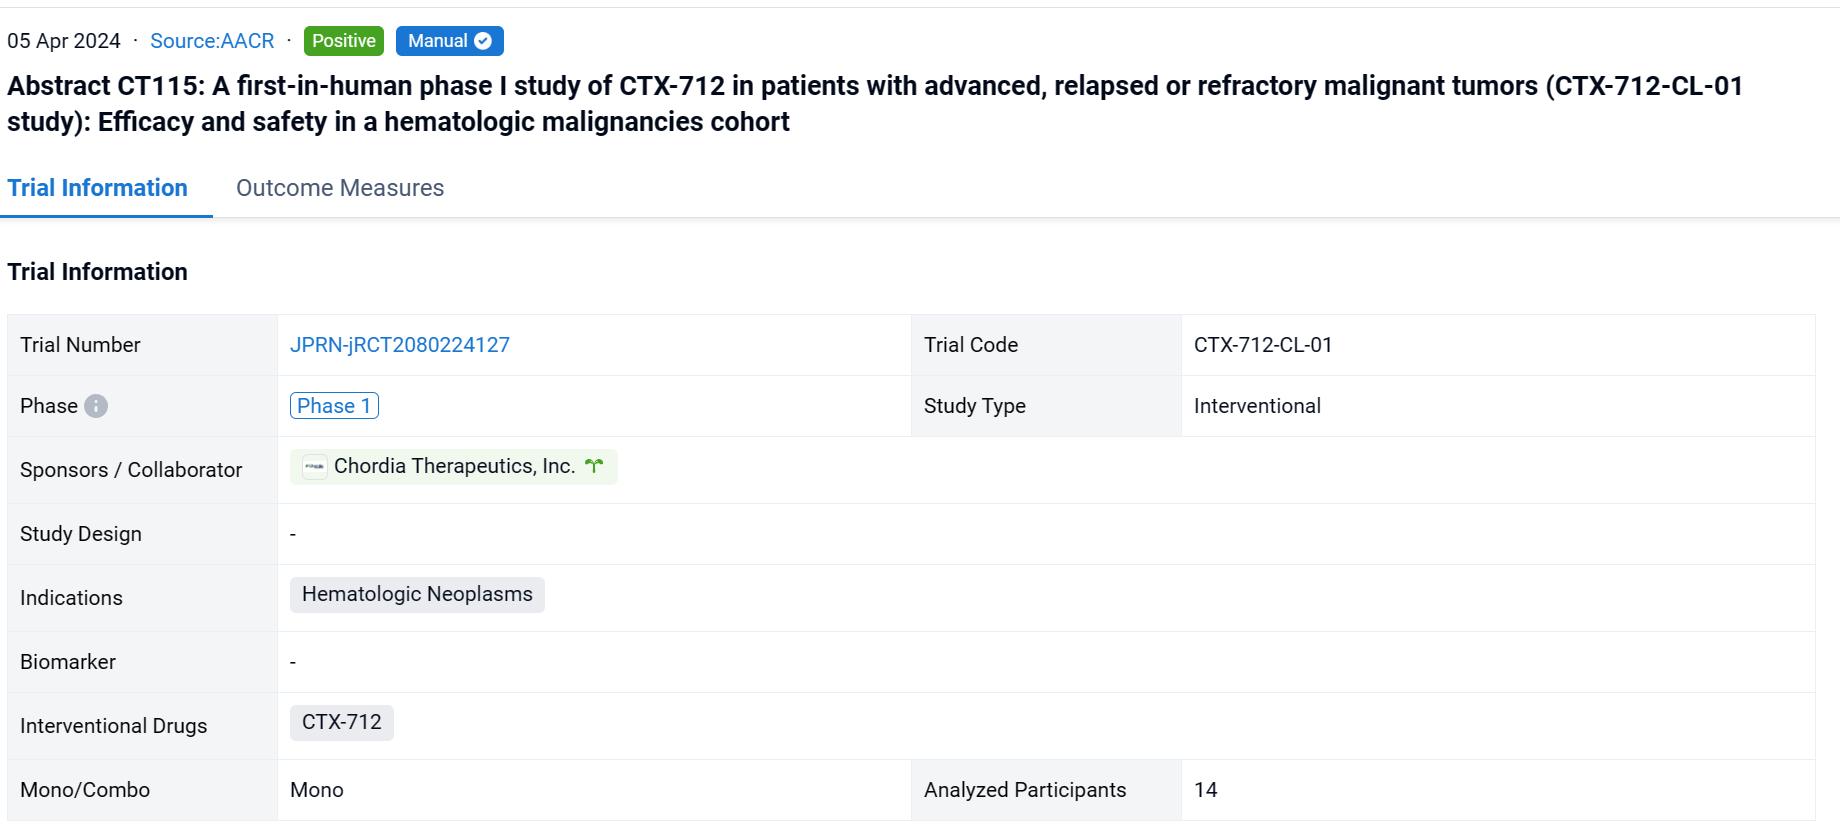
Task: Open the Source:AACR link
Action: [x=212, y=41]
